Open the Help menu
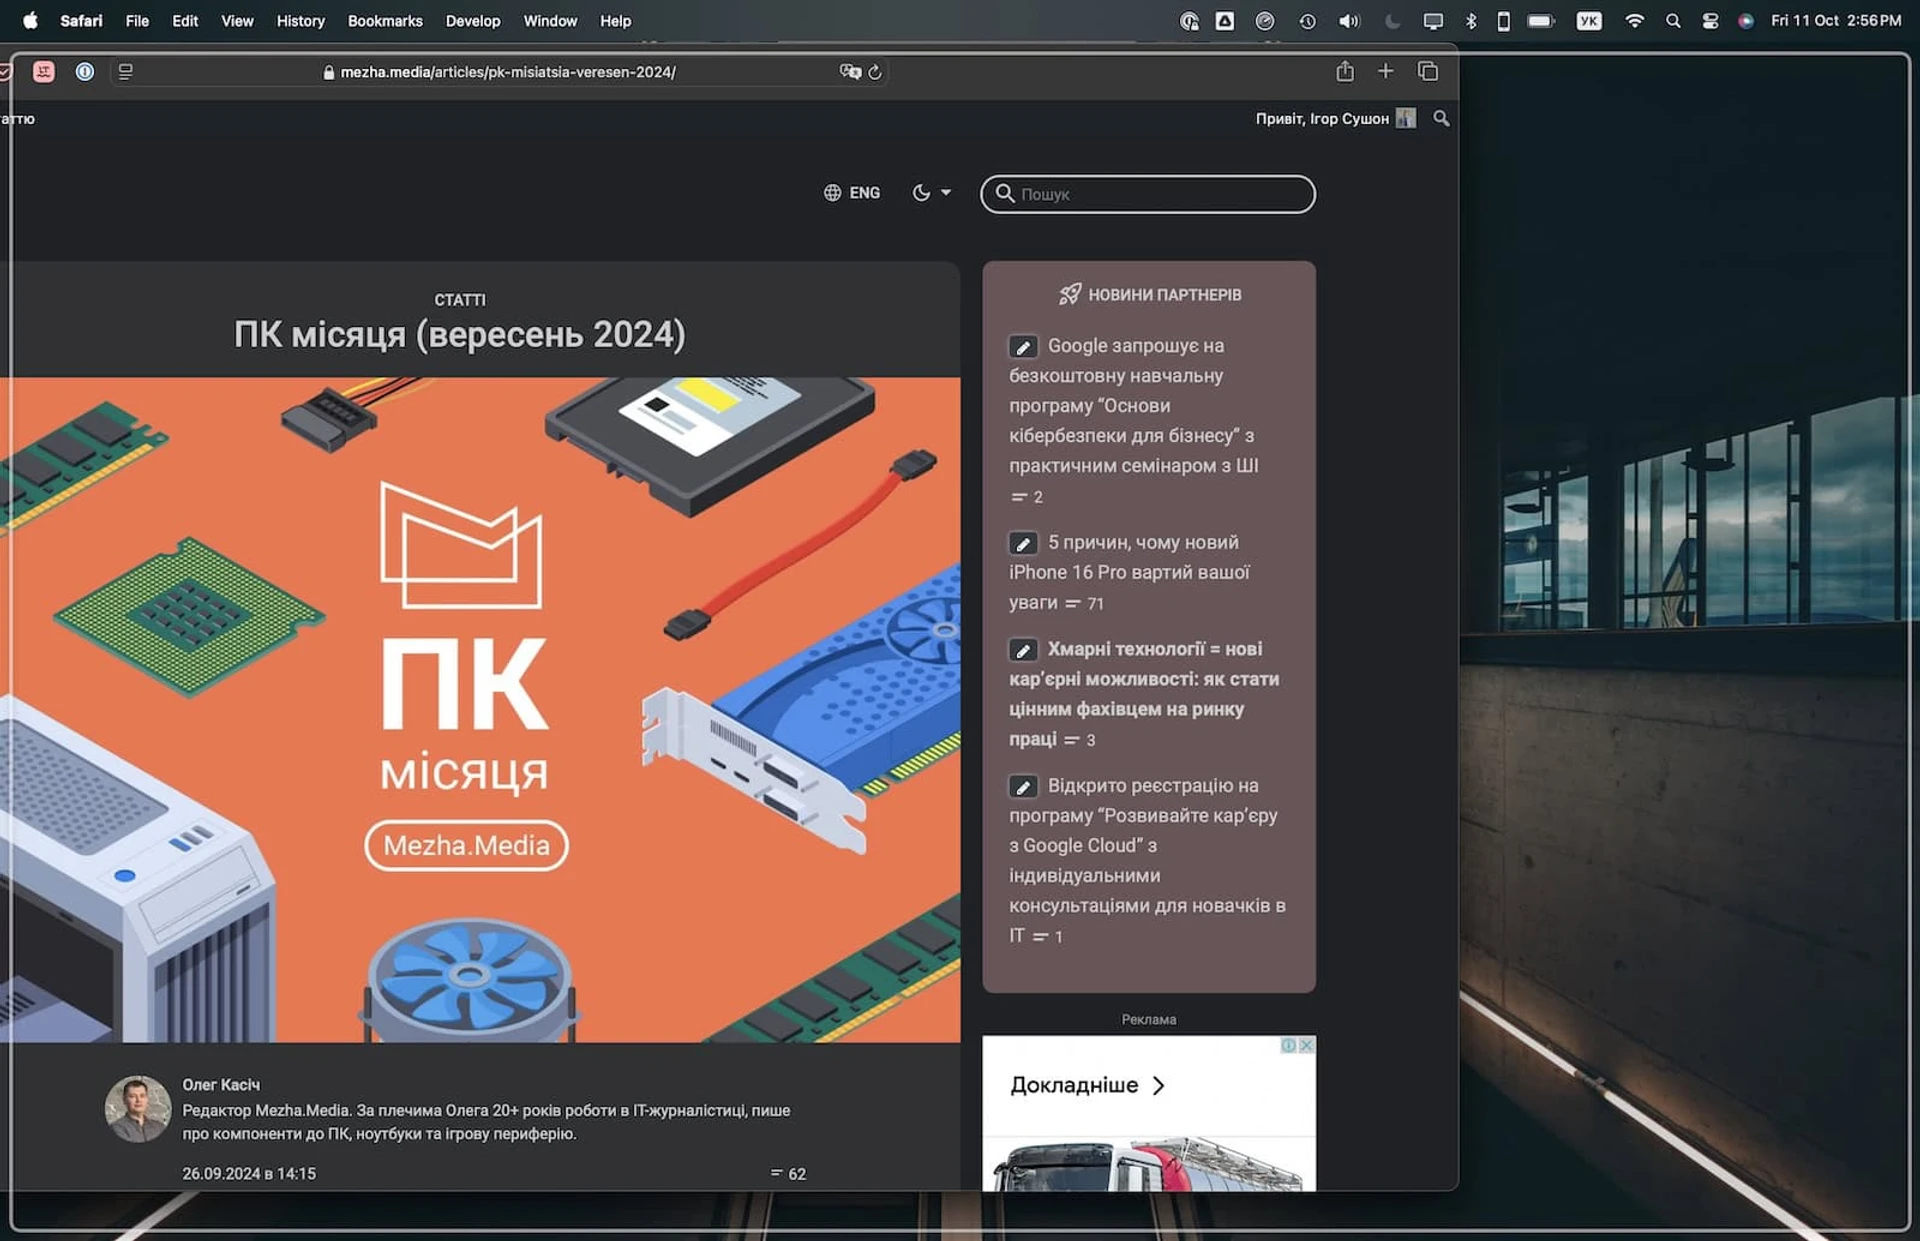This screenshot has height=1241, width=1920. [615, 20]
